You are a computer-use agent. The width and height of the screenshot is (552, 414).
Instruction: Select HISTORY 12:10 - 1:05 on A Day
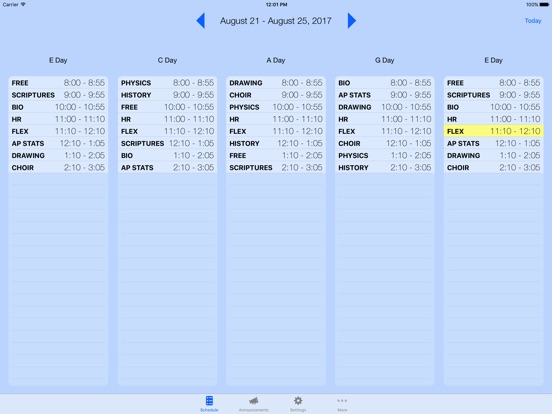point(276,143)
